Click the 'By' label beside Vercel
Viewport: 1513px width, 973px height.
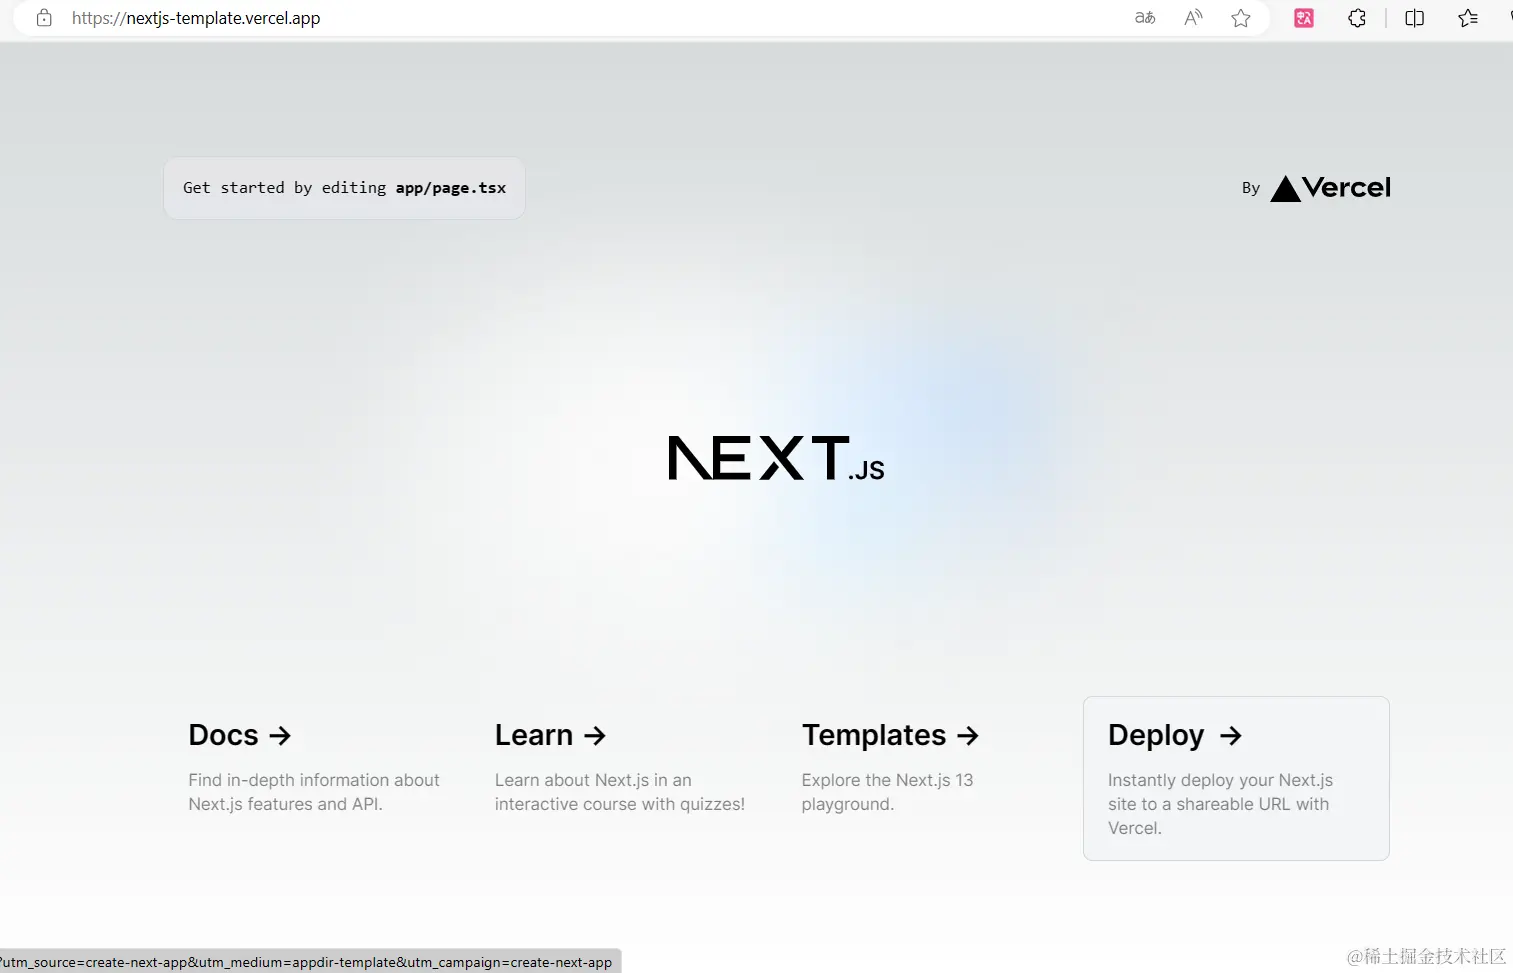(x=1251, y=188)
